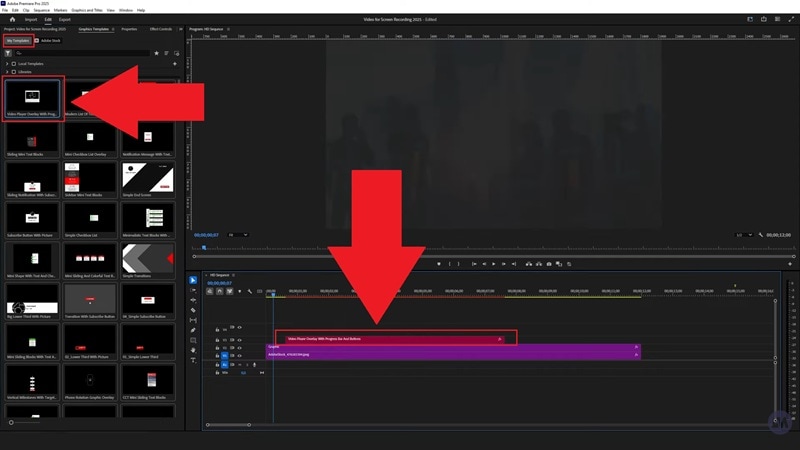Screen dimensions: 800x450
Task: Expand the Libraries tree item
Action: (x=7, y=72)
